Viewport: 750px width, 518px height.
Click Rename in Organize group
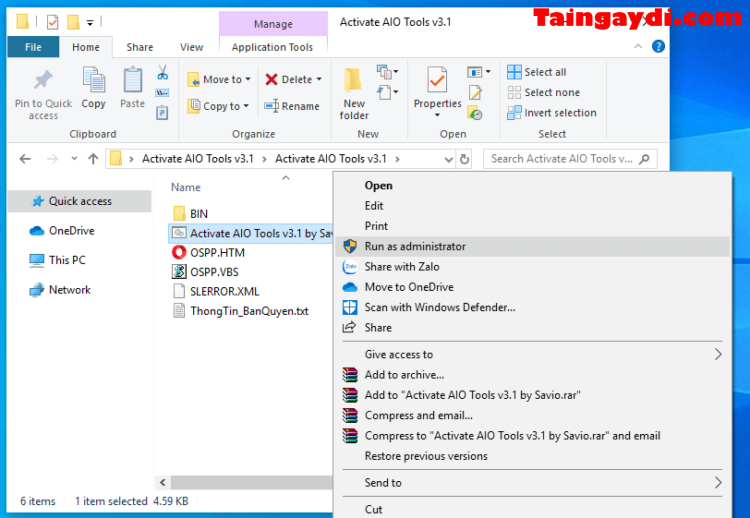pos(292,106)
